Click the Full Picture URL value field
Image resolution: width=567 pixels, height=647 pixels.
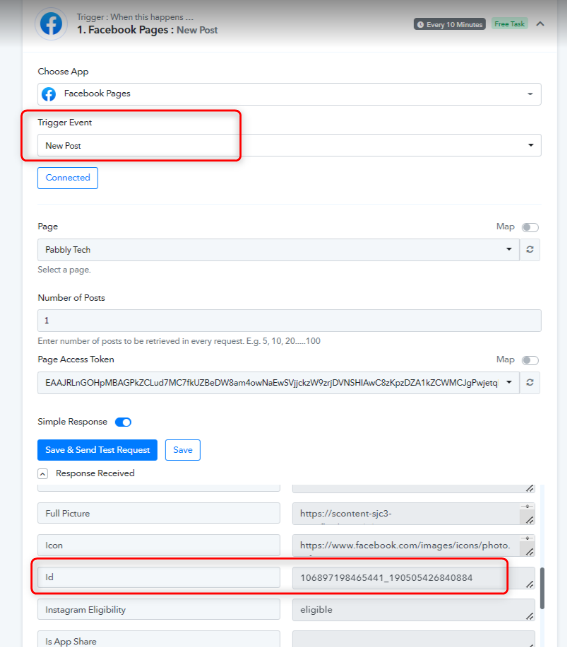pos(413,514)
